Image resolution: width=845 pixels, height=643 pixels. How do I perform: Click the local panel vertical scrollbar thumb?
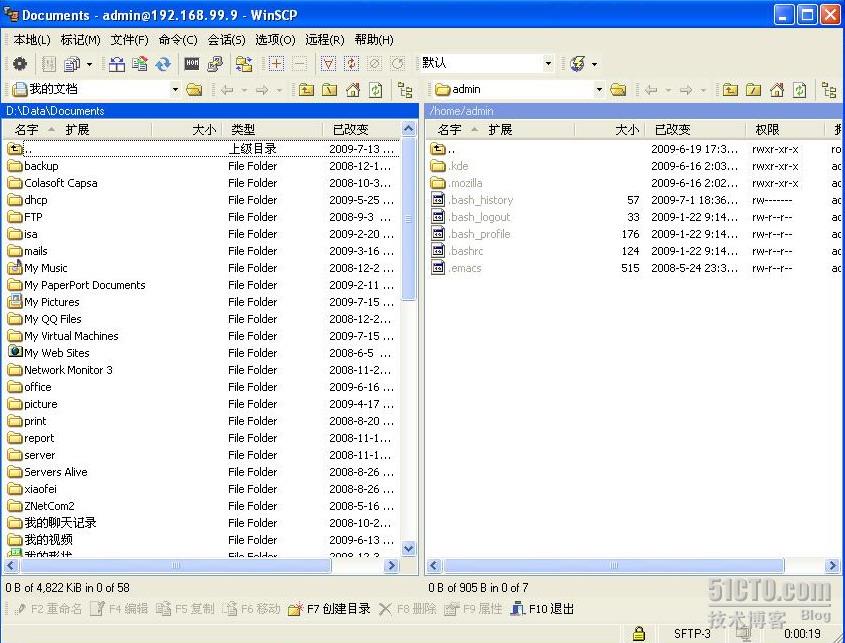[408, 219]
